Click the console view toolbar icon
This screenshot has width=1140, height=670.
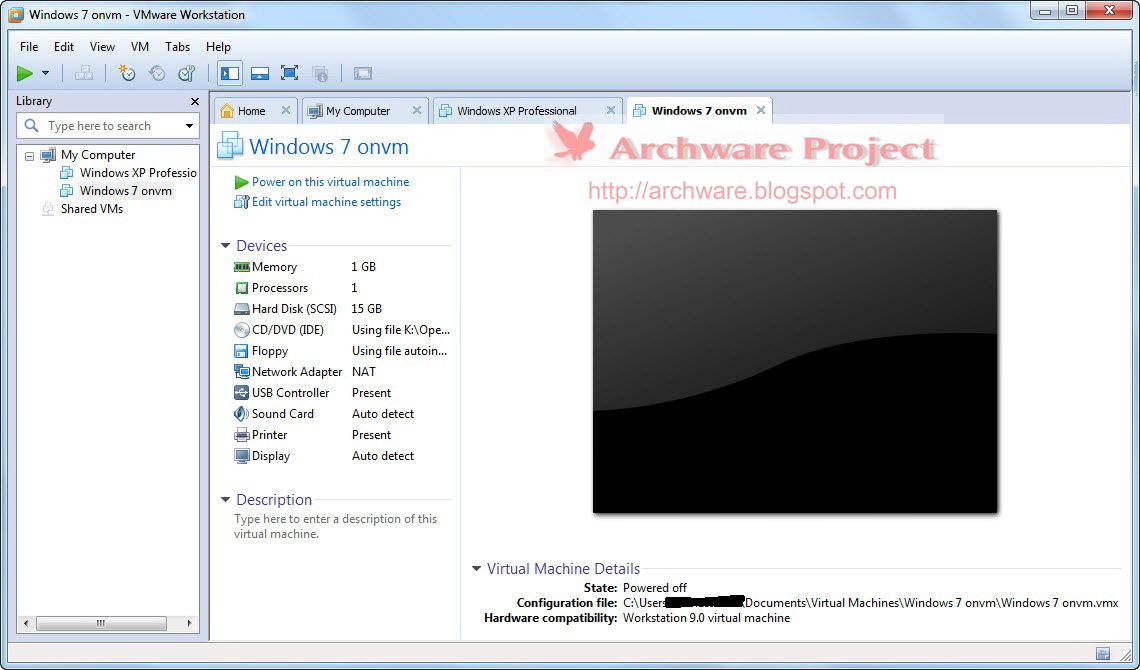(x=363, y=73)
